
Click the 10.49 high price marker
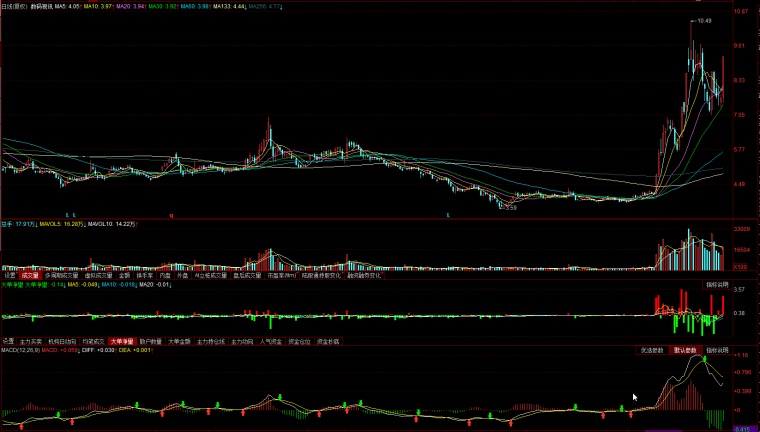[704, 21]
